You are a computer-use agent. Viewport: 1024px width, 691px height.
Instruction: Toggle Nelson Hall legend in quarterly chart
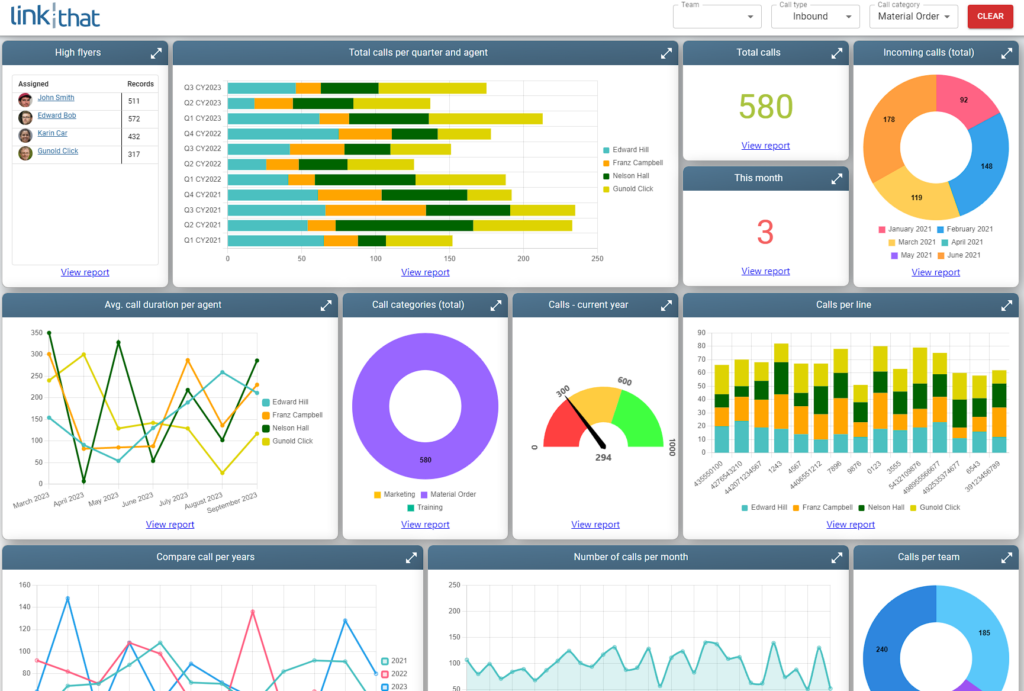tap(626, 176)
